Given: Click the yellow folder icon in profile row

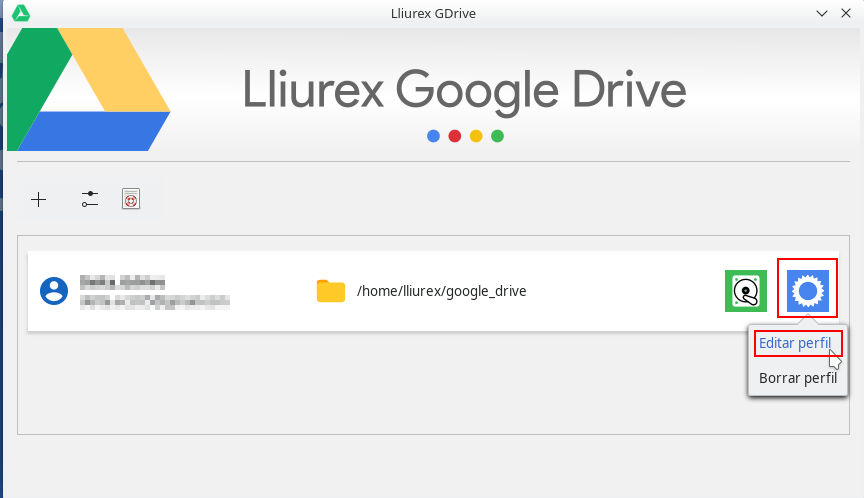Looking at the screenshot, I should pyautogui.click(x=330, y=291).
